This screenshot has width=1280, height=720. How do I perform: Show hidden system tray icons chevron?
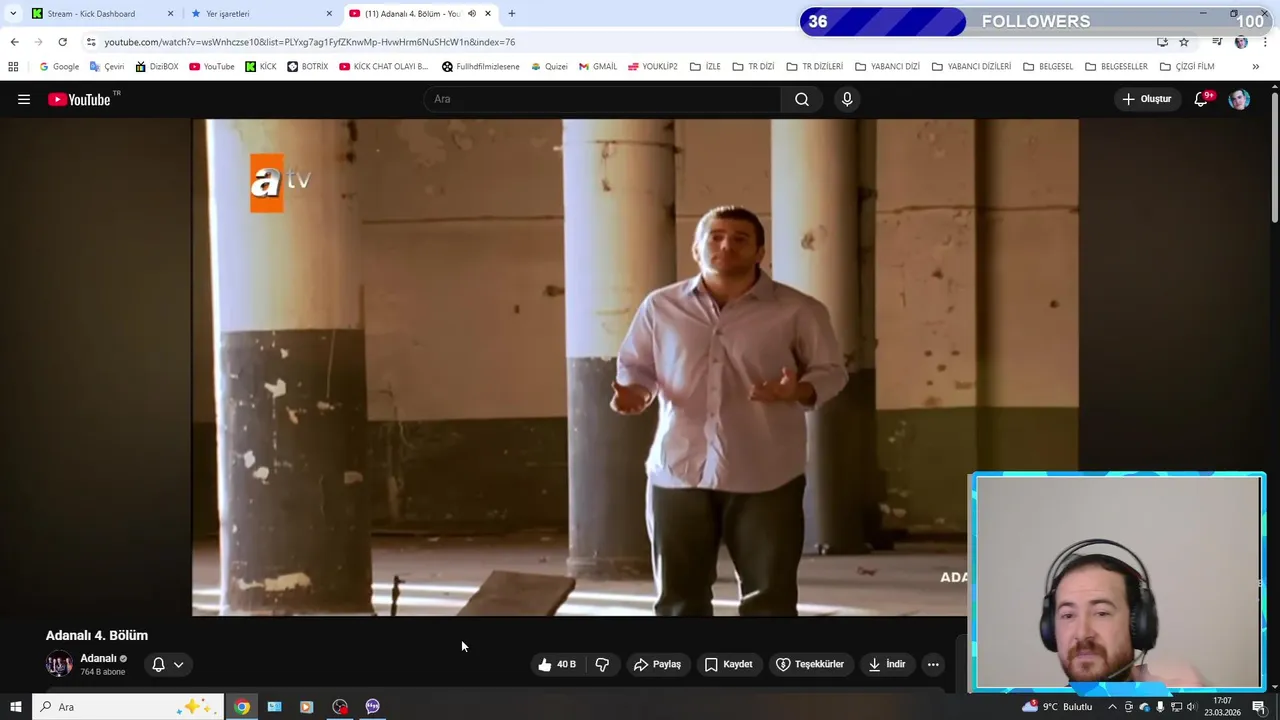point(1112,707)
